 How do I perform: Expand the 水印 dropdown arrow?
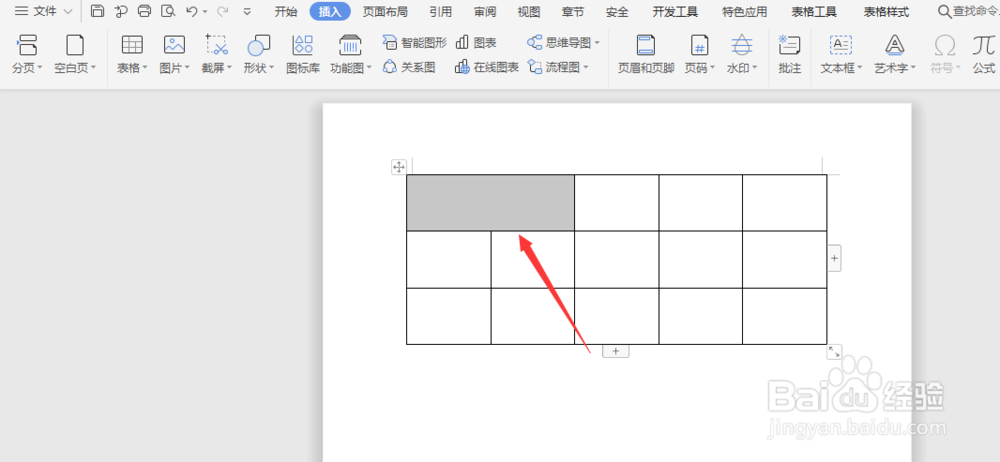pos(754,68)
